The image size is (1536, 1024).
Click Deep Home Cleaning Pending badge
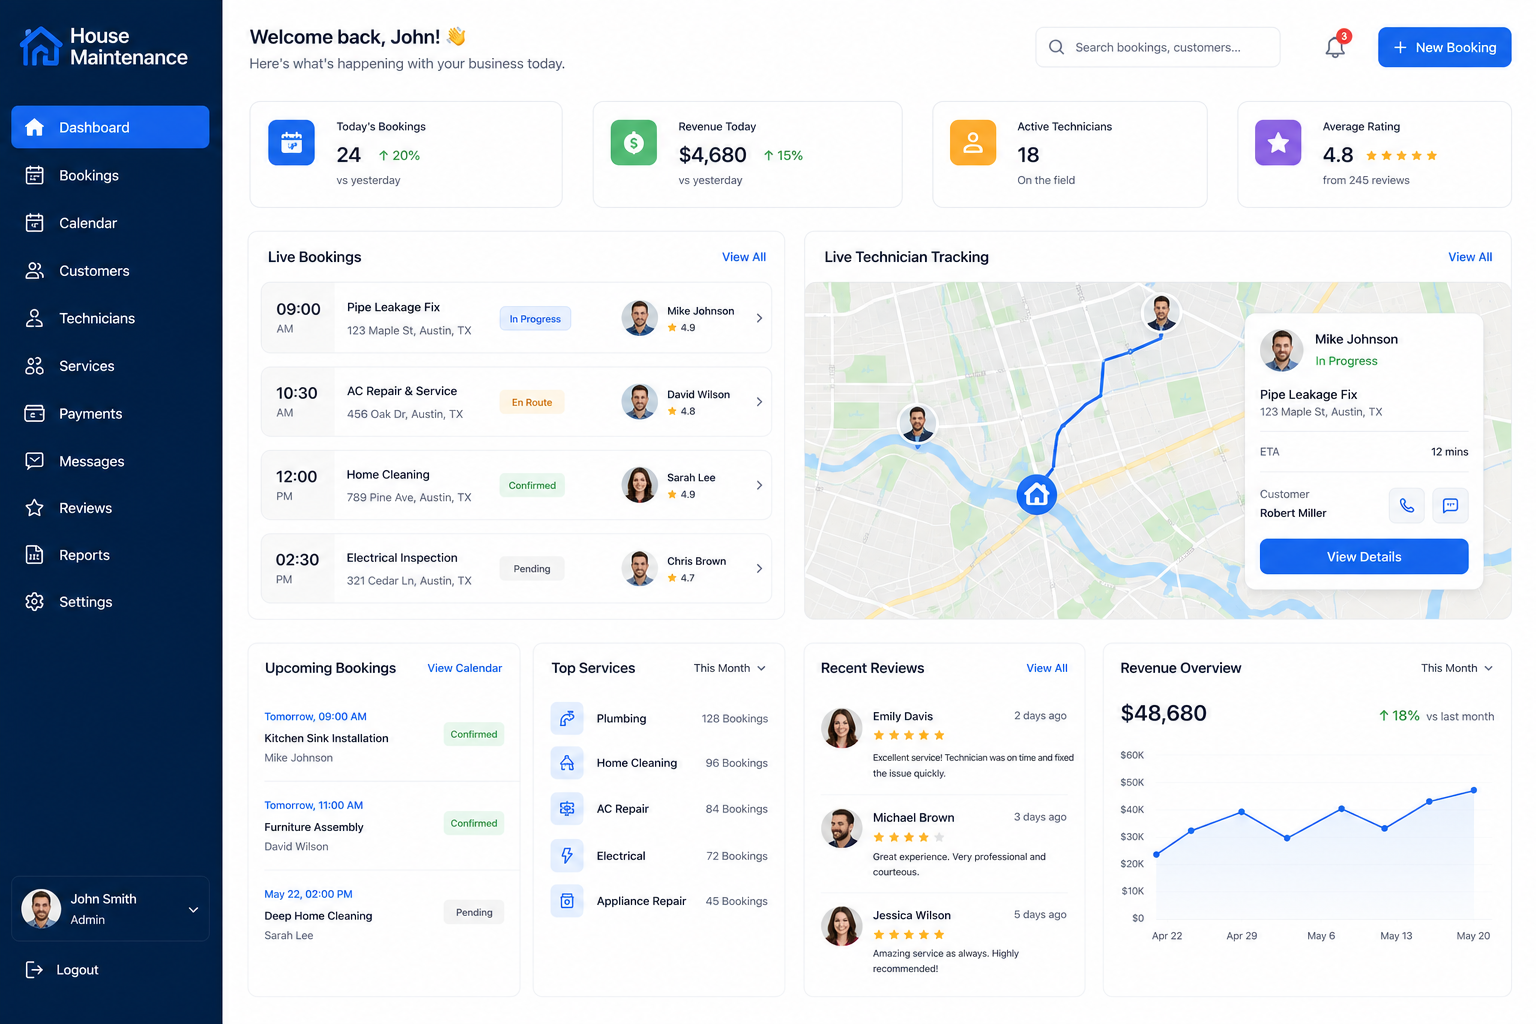coord(474,912)
